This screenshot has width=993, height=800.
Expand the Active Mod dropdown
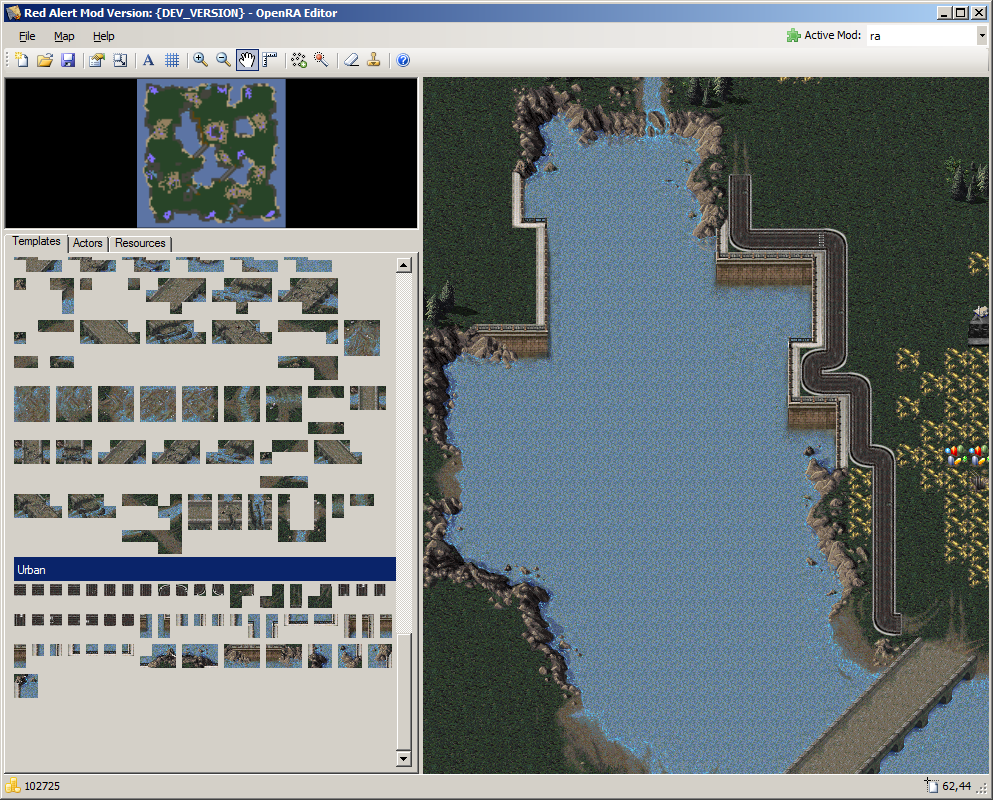point(982,35)
